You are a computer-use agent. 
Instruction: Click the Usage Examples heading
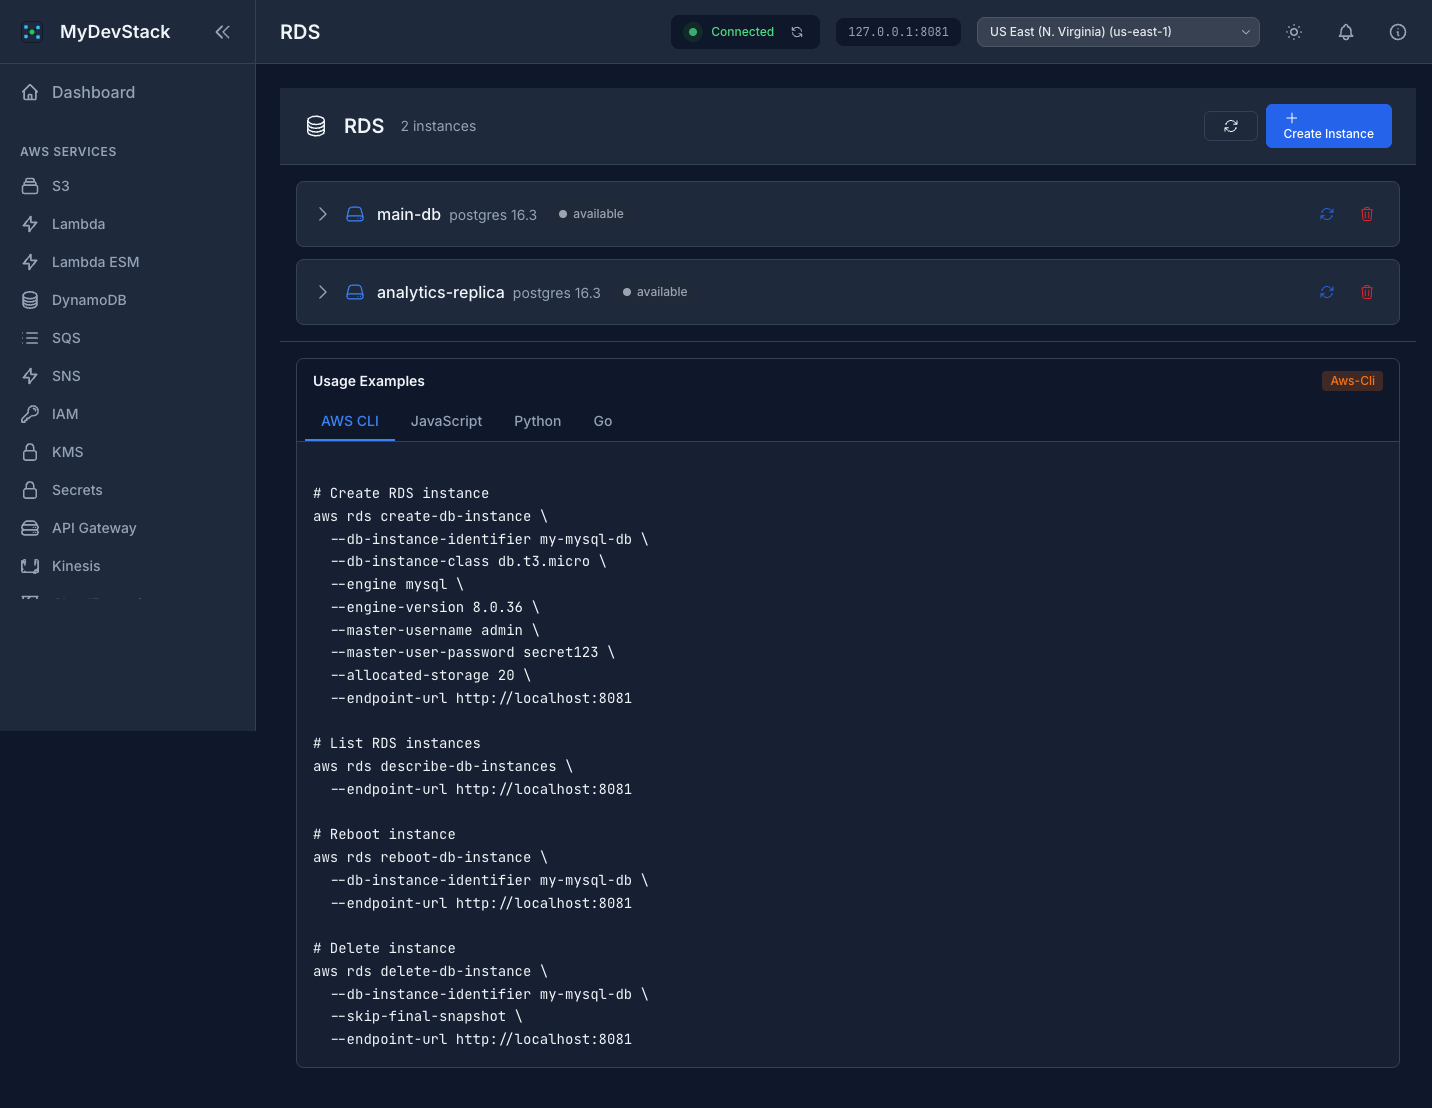tap(369, 381)
